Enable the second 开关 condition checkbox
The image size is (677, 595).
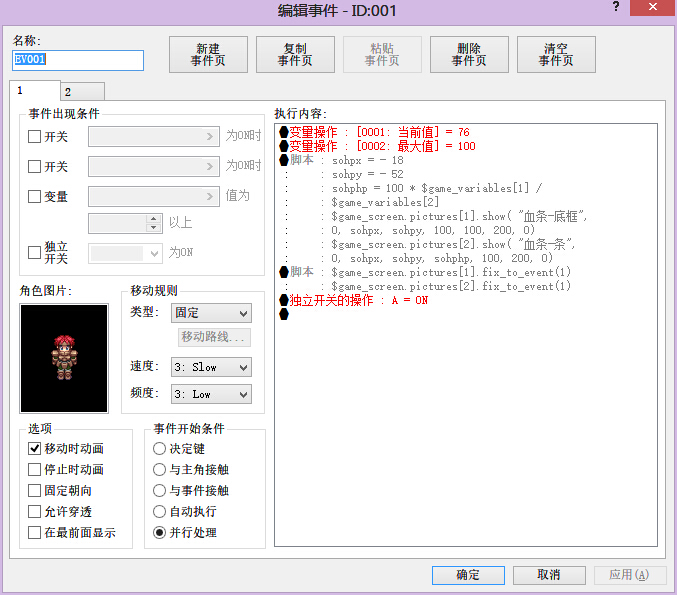pyautogui.click(x=34, y=166)
